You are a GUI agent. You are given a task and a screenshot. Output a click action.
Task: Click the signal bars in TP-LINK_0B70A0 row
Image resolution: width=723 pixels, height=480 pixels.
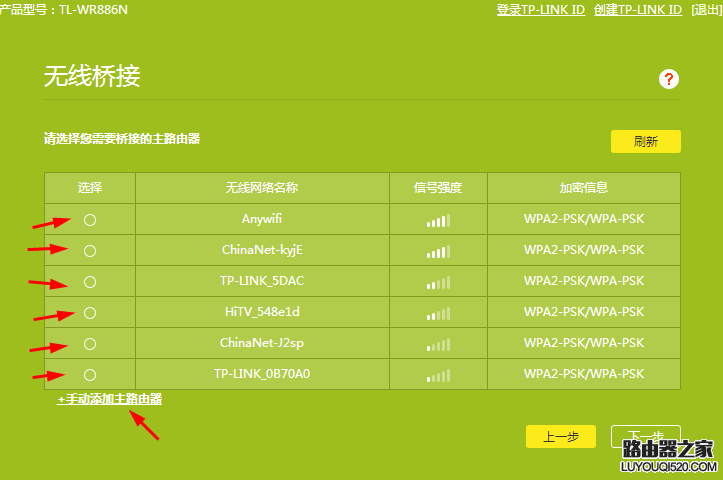point(438,376)
